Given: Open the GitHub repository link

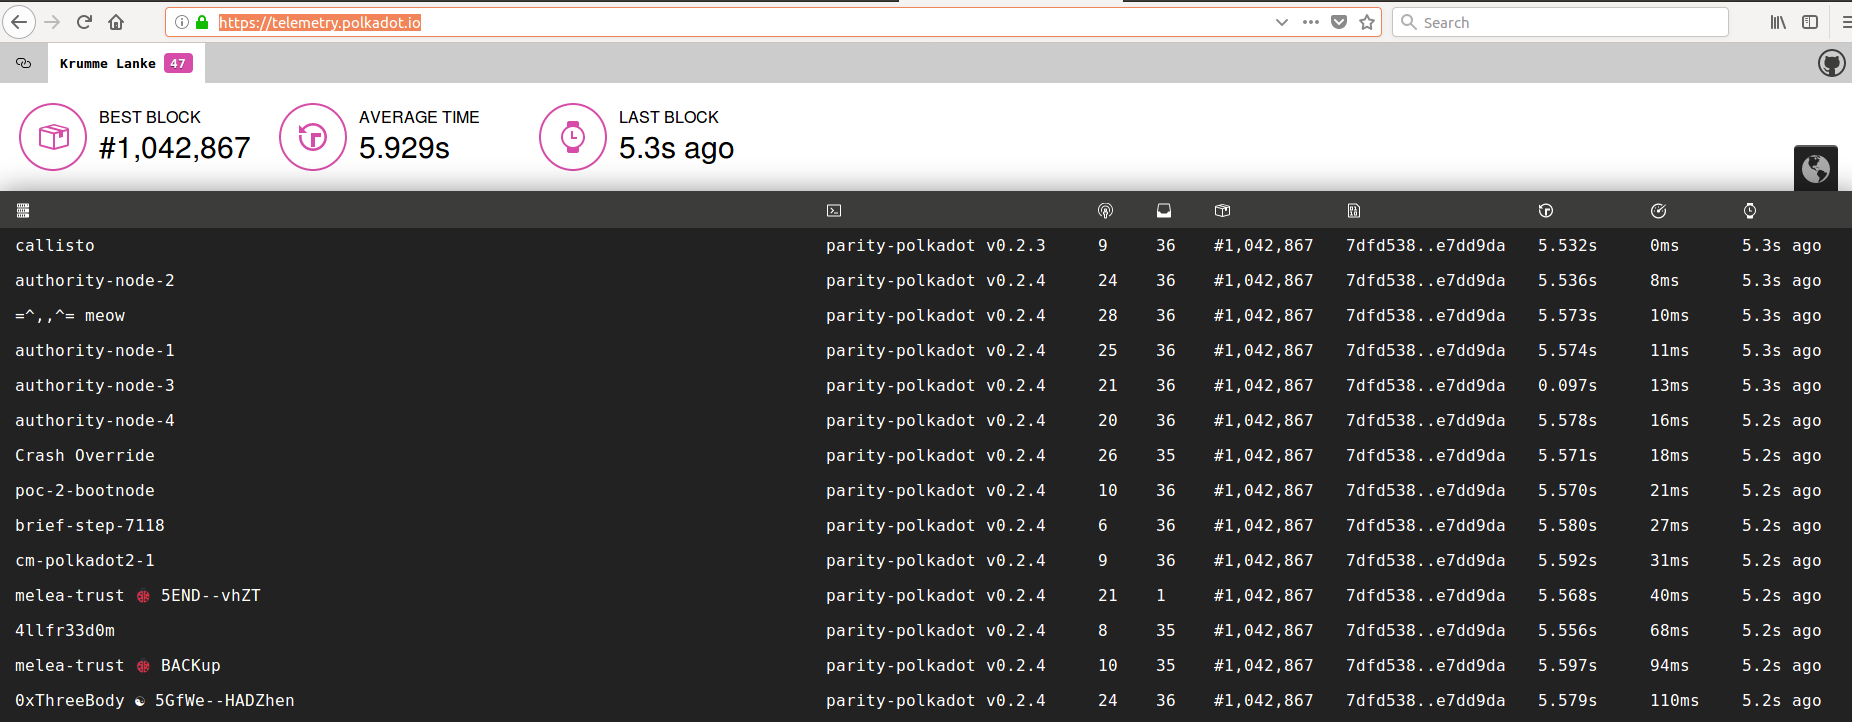Looking at the screenshot, I should coord(1831,63).
